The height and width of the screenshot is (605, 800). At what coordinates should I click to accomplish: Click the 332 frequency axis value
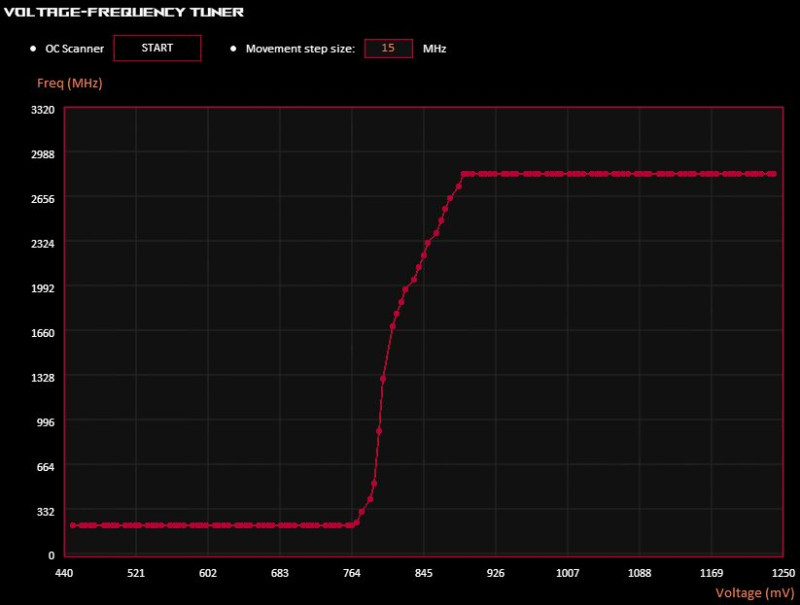[x=45, y=511]
